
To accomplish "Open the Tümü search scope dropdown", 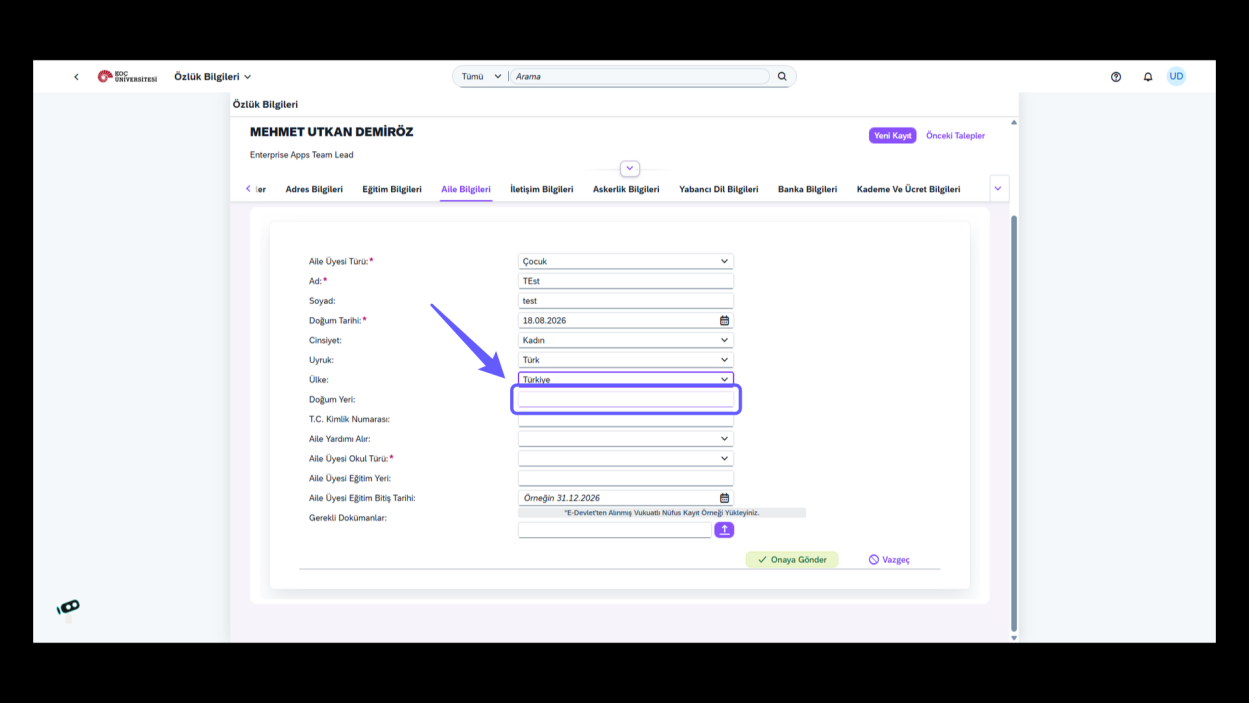I will [x=482, y=76].
